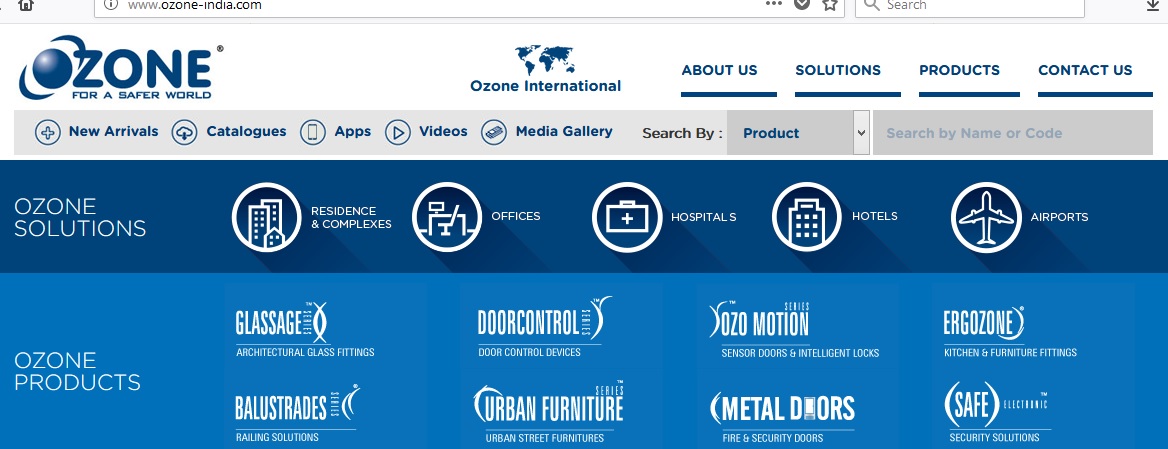Screen dimensions: 1168x449
Task: Click Architectural Glass Fittings text
Action: 305,352
